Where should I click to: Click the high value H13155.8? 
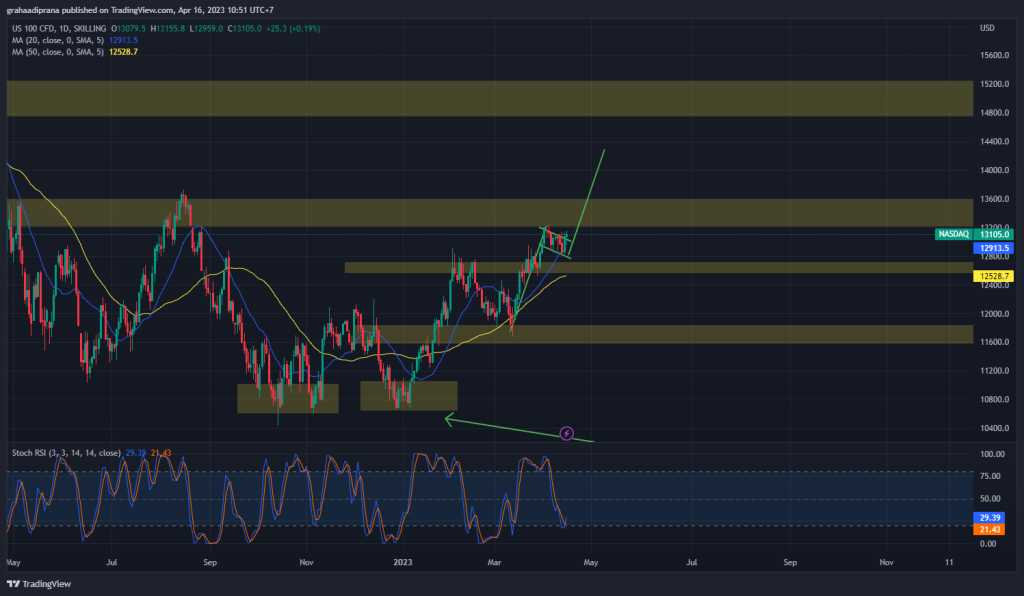(x=168, y=29)
